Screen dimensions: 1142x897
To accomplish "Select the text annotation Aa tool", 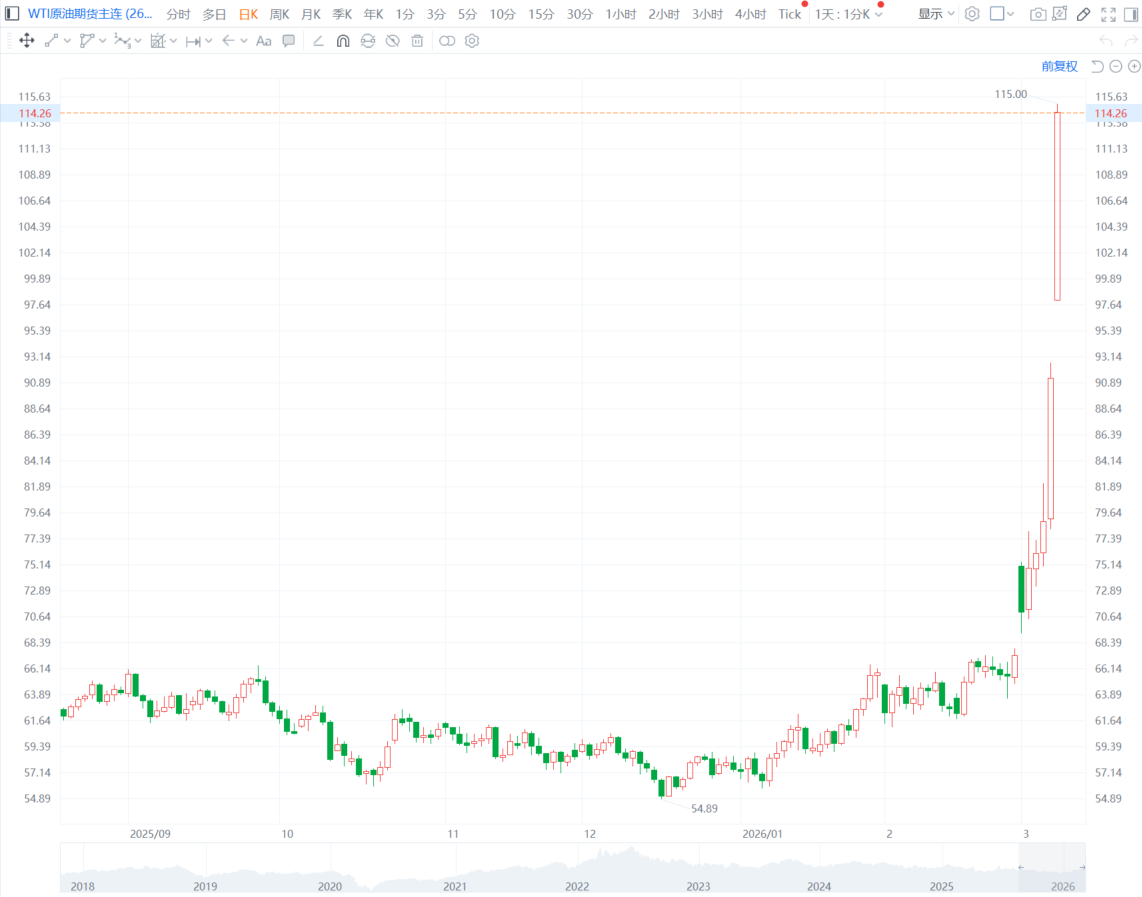I will point(263,41).
